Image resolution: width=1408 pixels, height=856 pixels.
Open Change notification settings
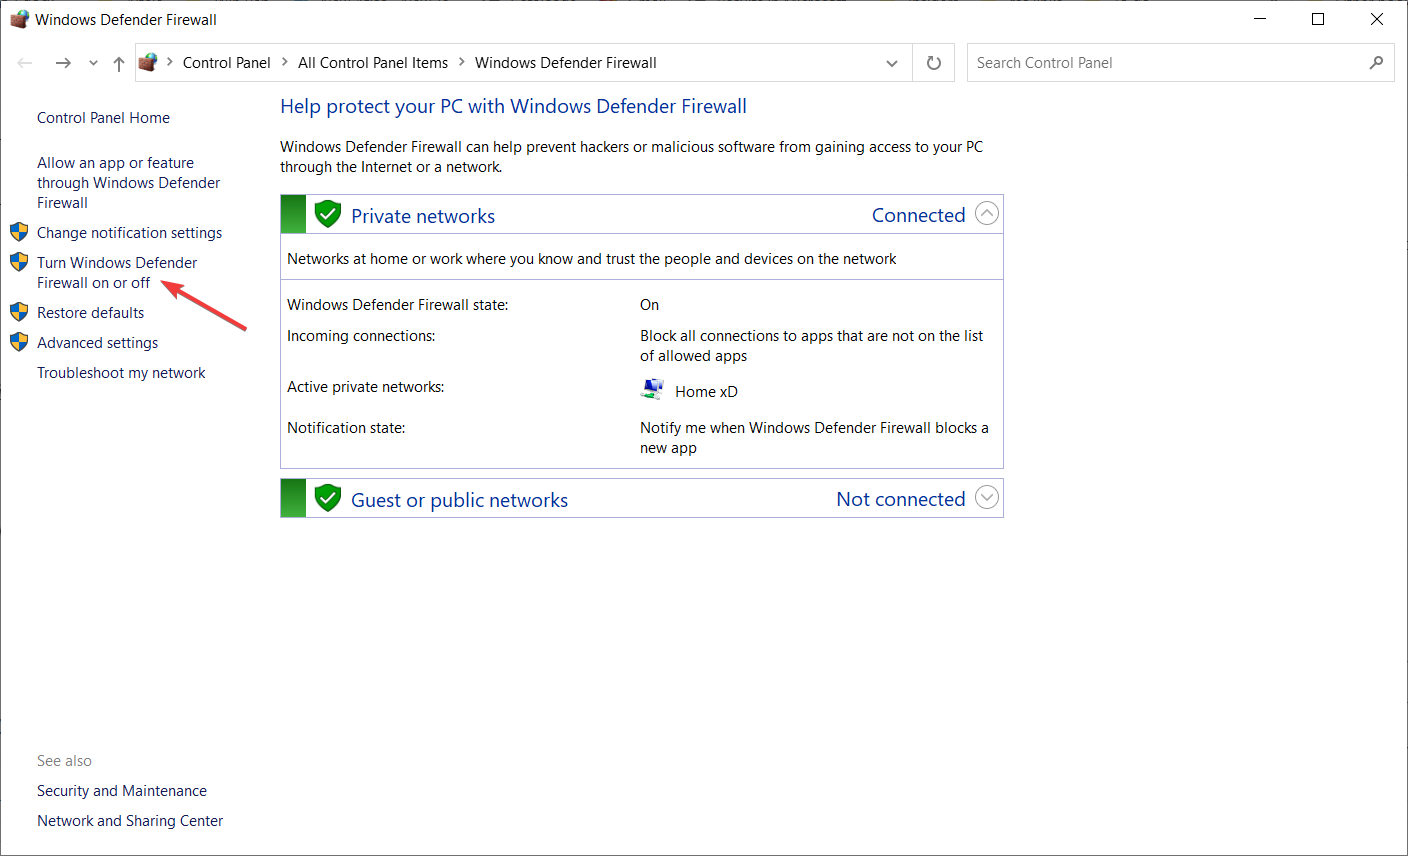pyautogui.click(x=130, y=233)
